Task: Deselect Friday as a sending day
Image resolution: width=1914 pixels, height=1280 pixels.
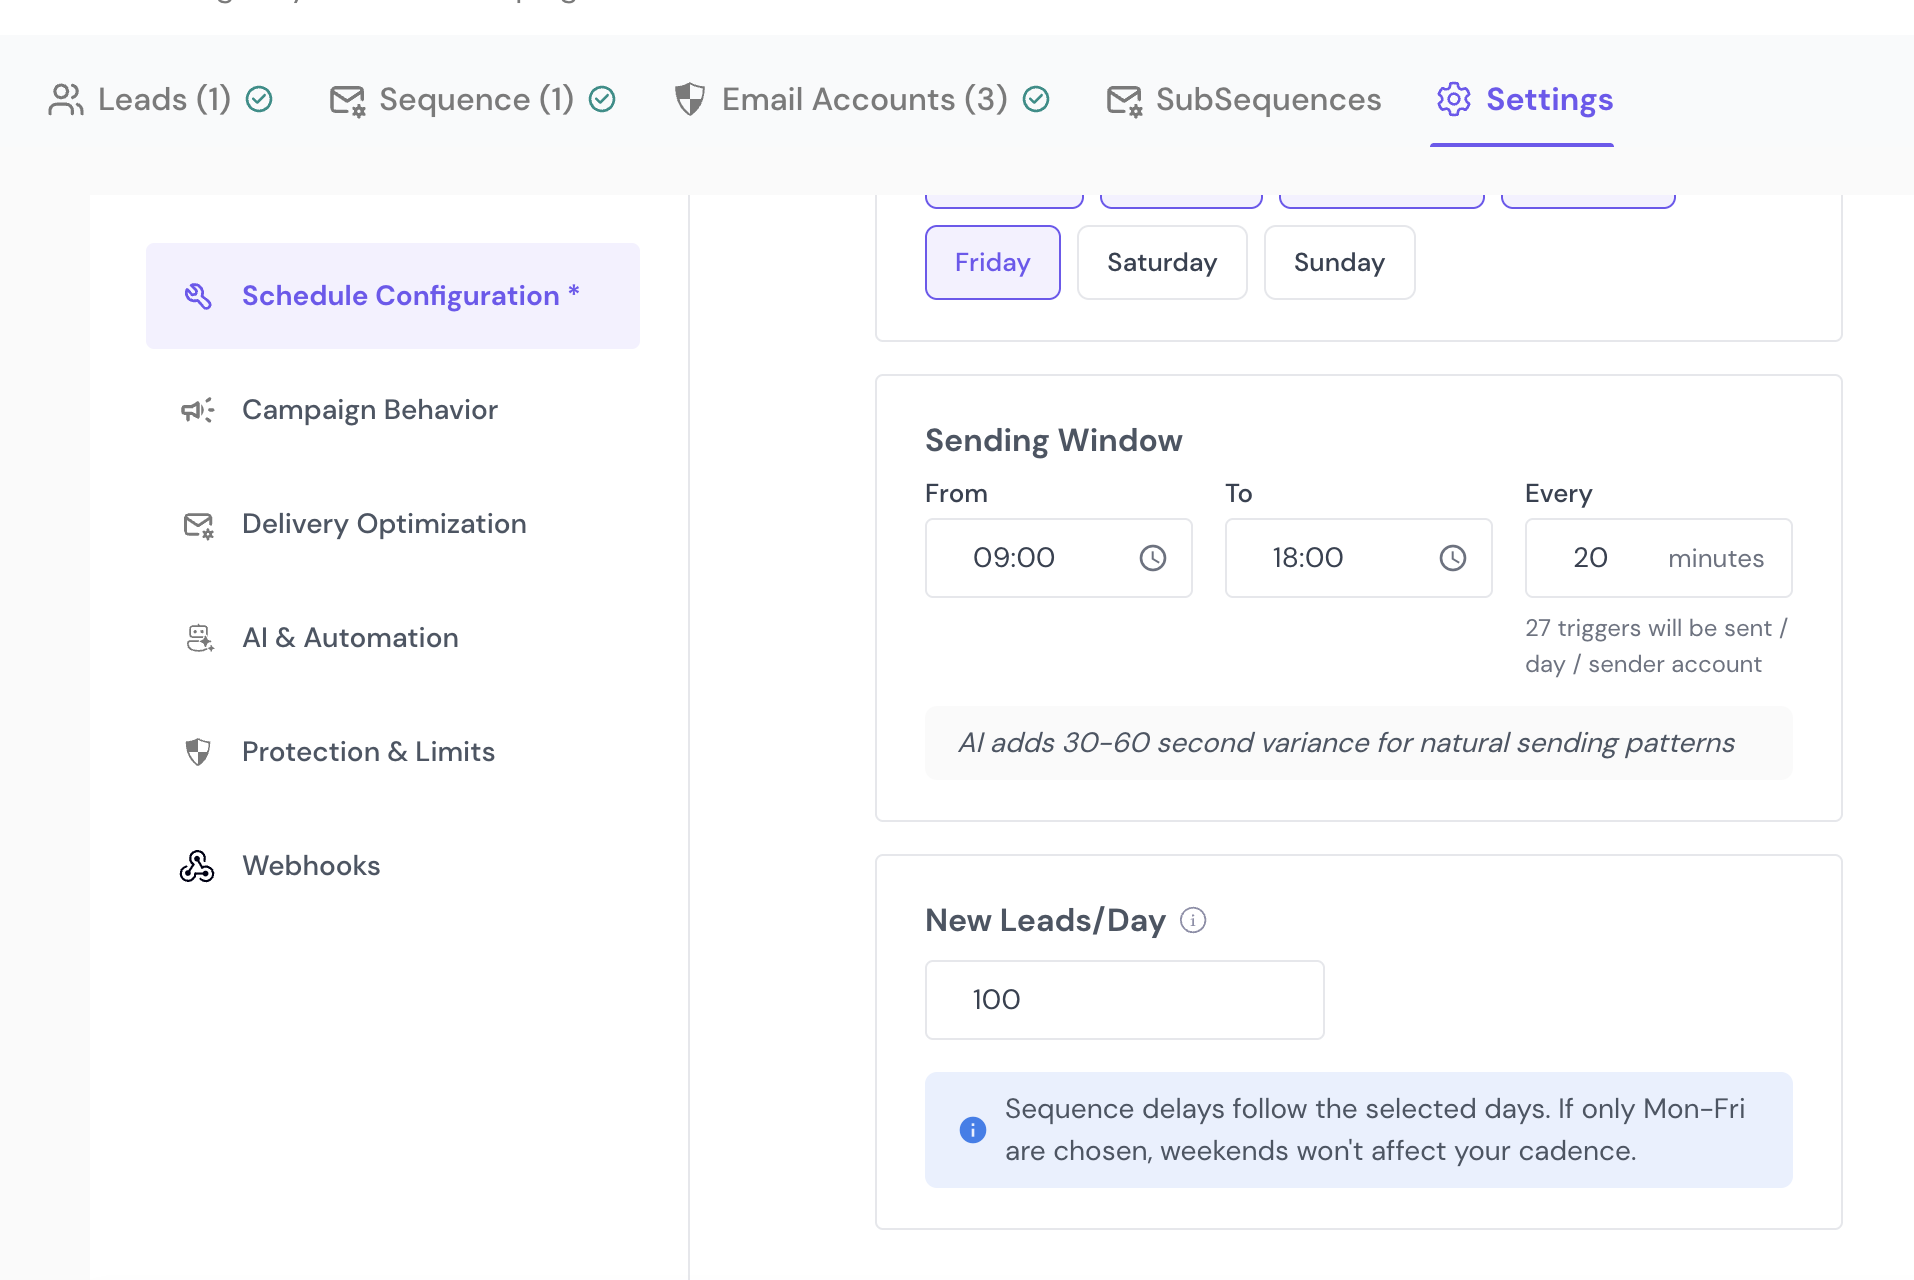Action: 993,262
